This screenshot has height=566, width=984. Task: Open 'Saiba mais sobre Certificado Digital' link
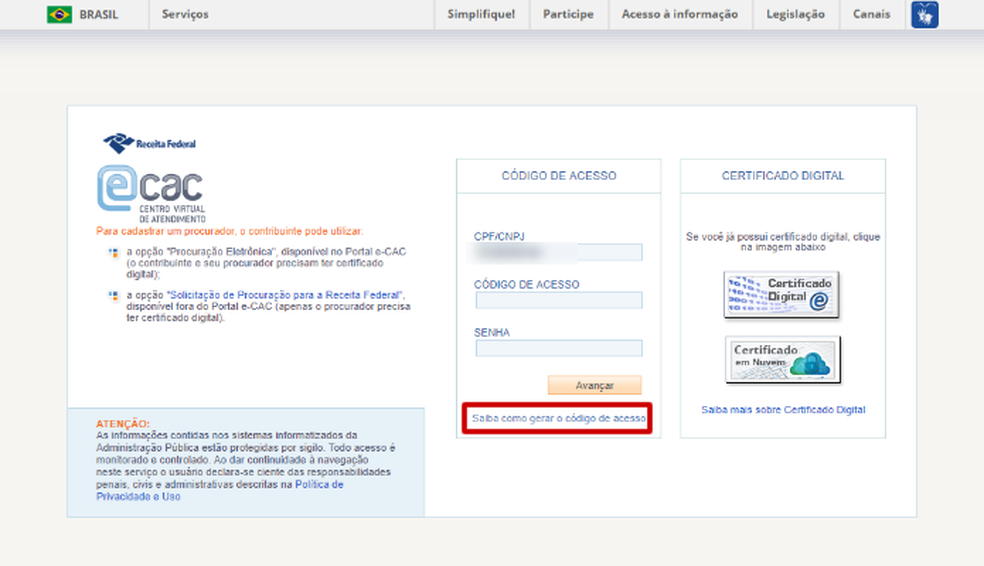coord(783,410)
